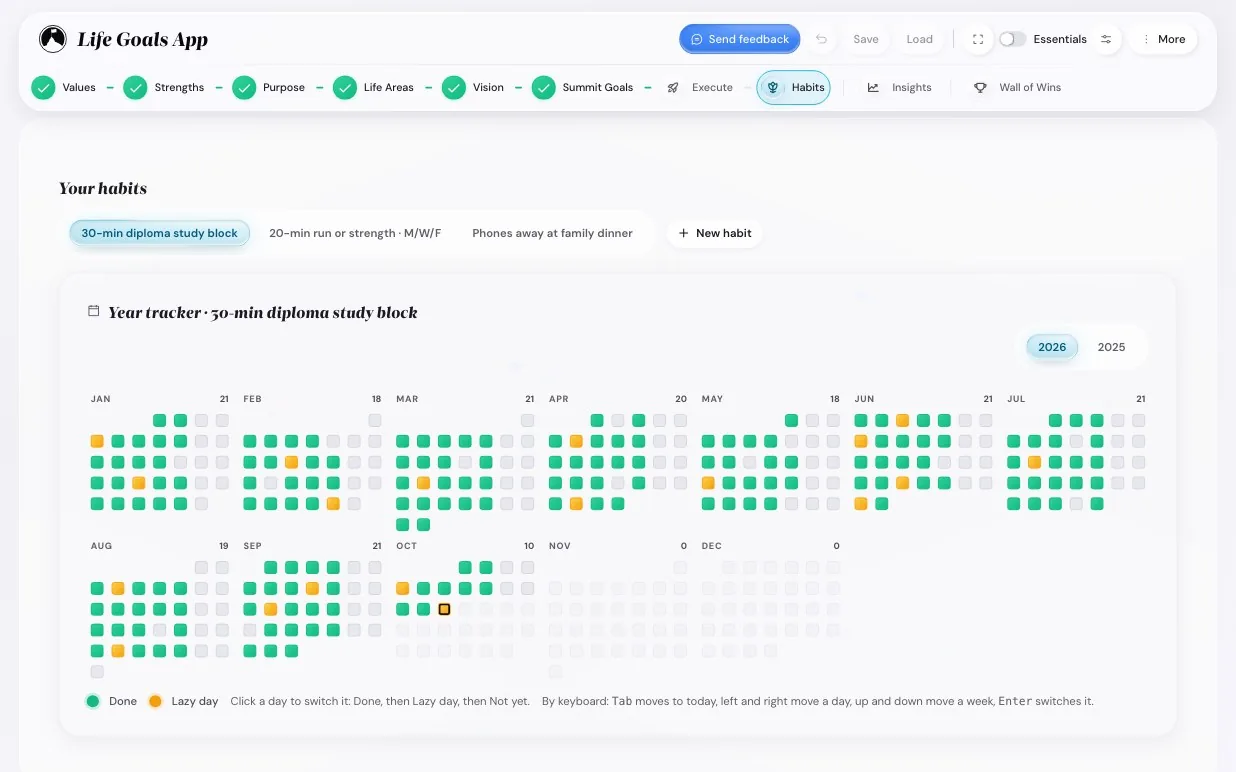The image size is (1236, 772).
Task: Select the 2026 year view
Action: pyautogui.click(x=1052, y=347)
